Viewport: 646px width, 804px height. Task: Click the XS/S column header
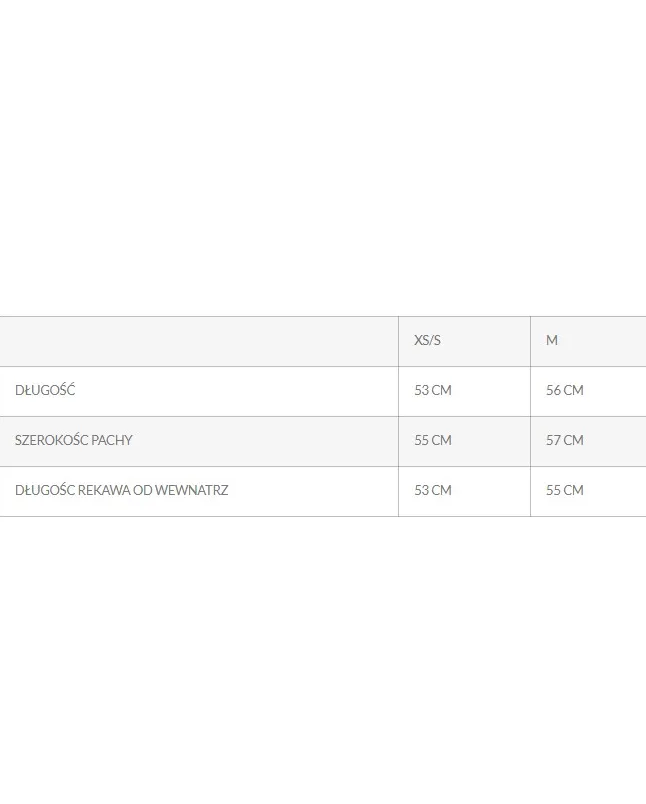tap(427, 340)
